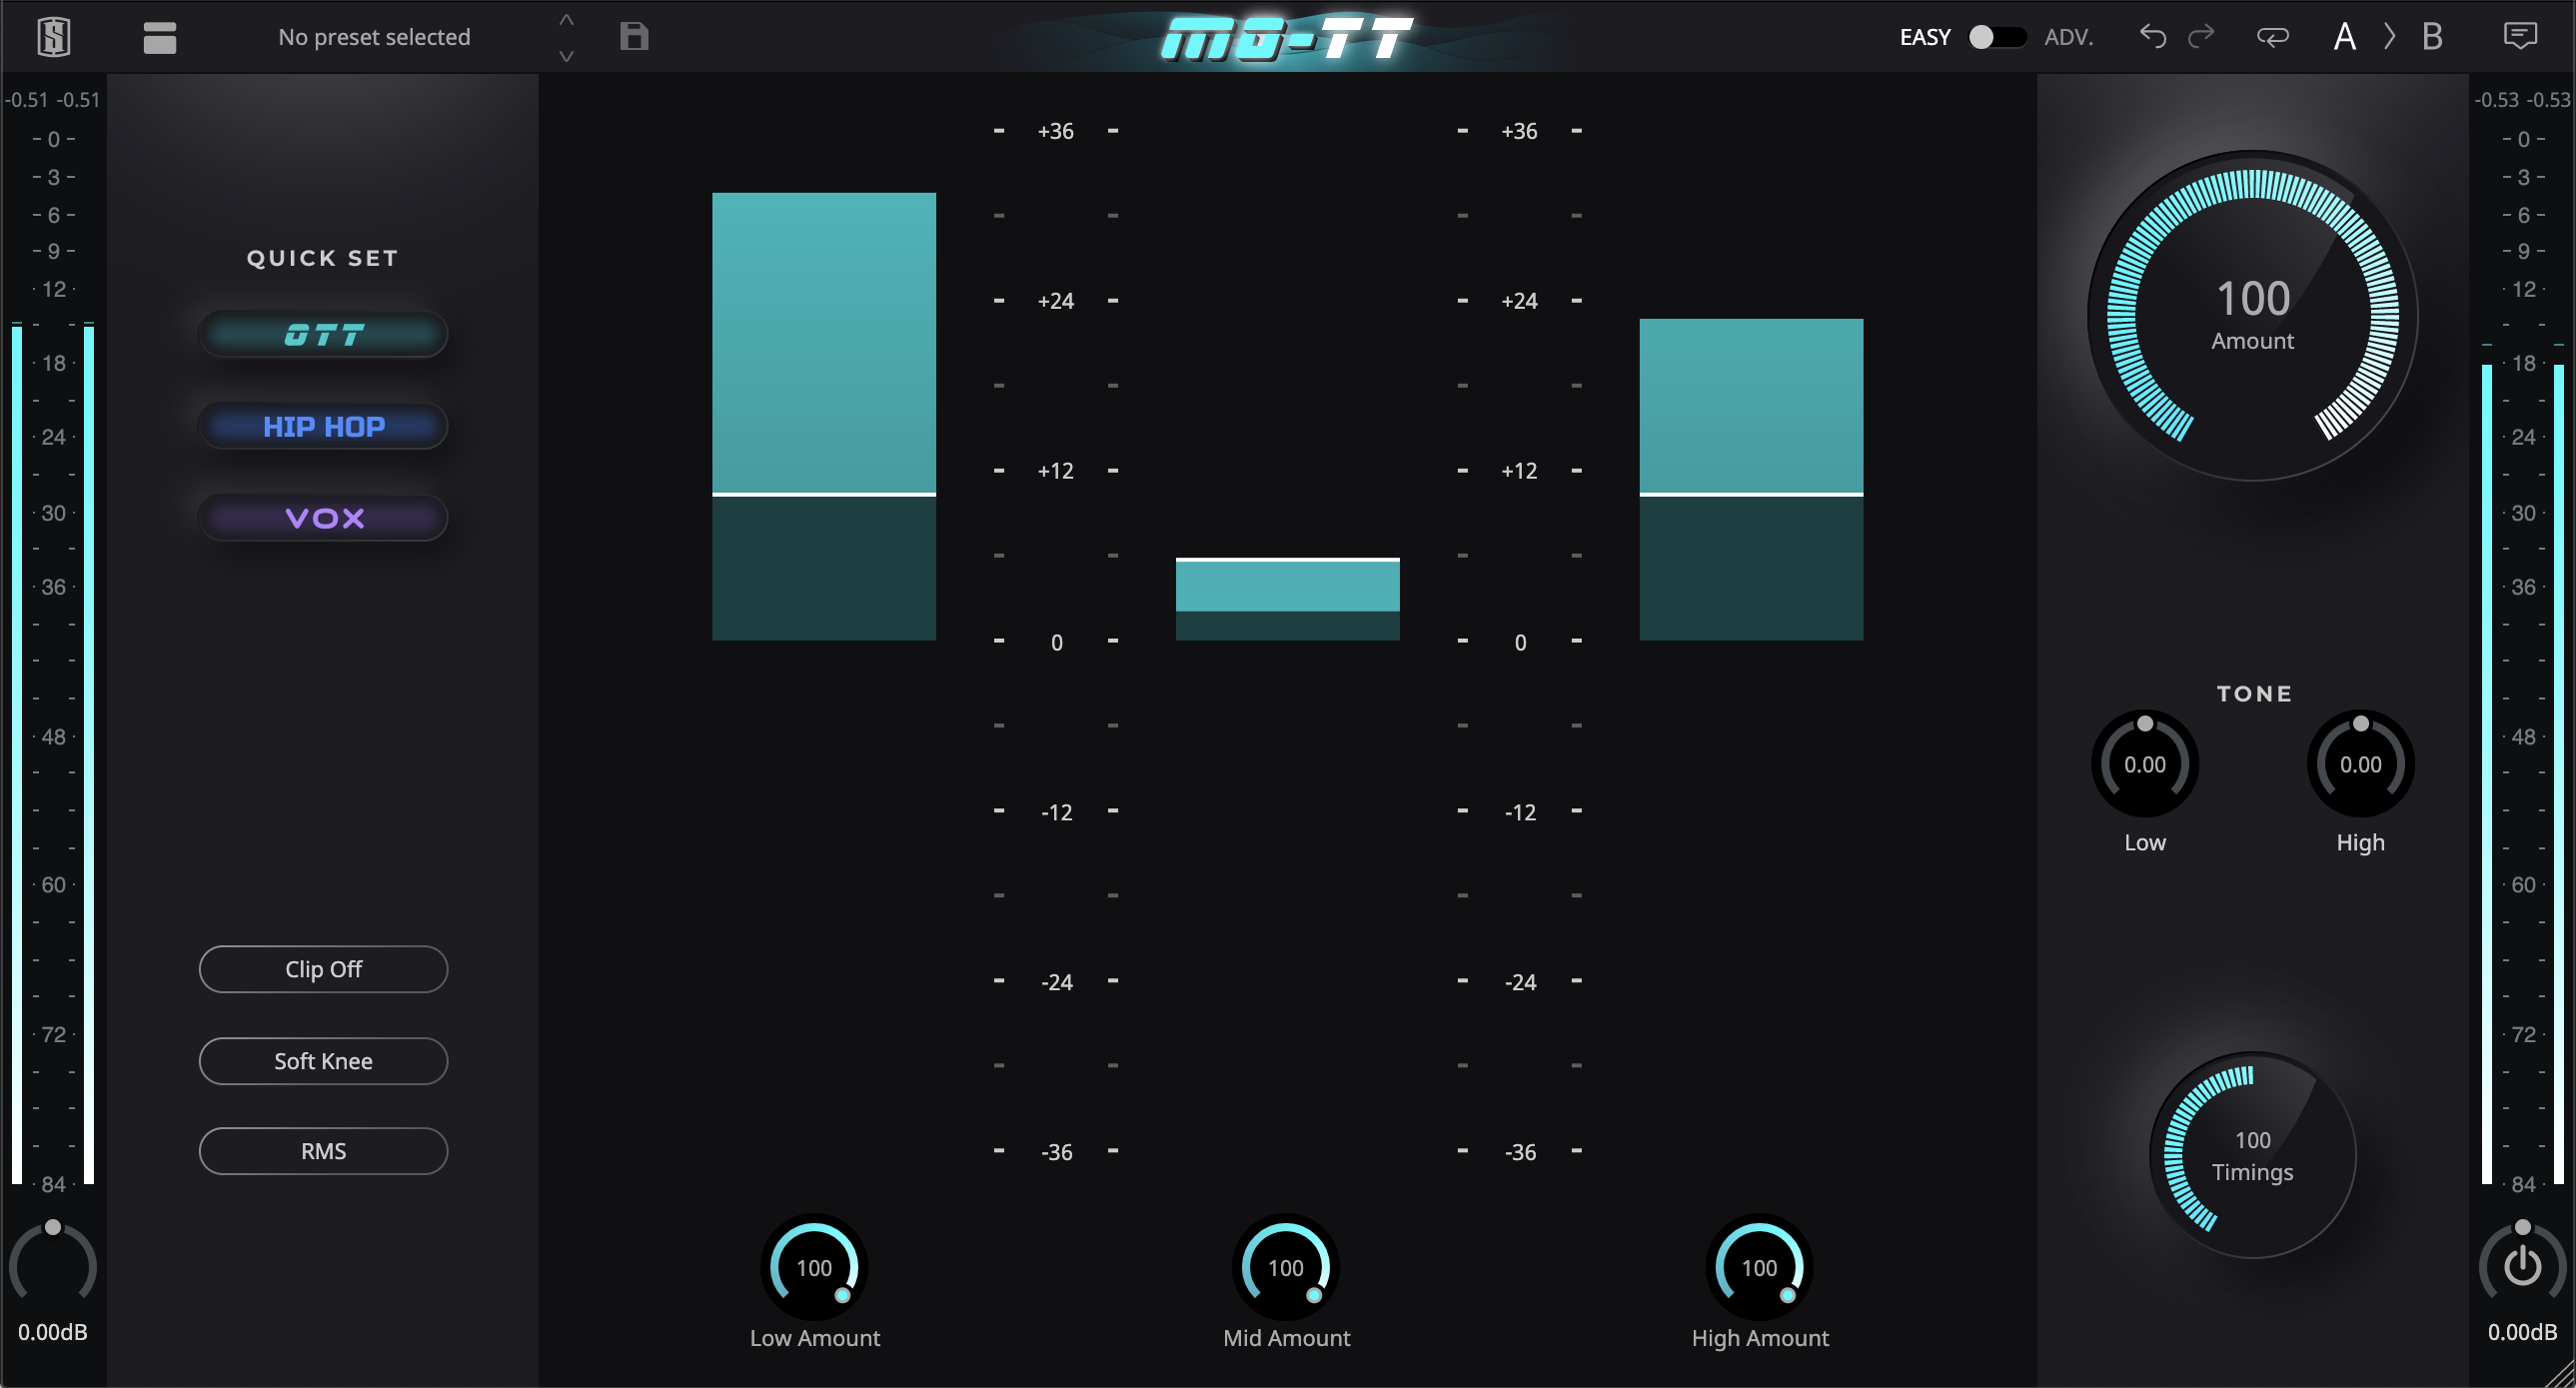Click the link icon in header
This screenshot has height=1388, width=2576.
click(x=2272, y=37)
